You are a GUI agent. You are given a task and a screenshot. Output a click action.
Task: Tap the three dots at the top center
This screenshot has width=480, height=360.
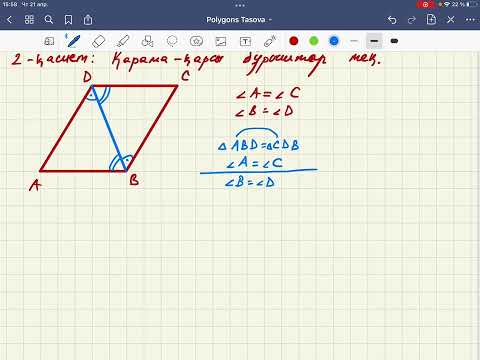click(x=240, y=5)
